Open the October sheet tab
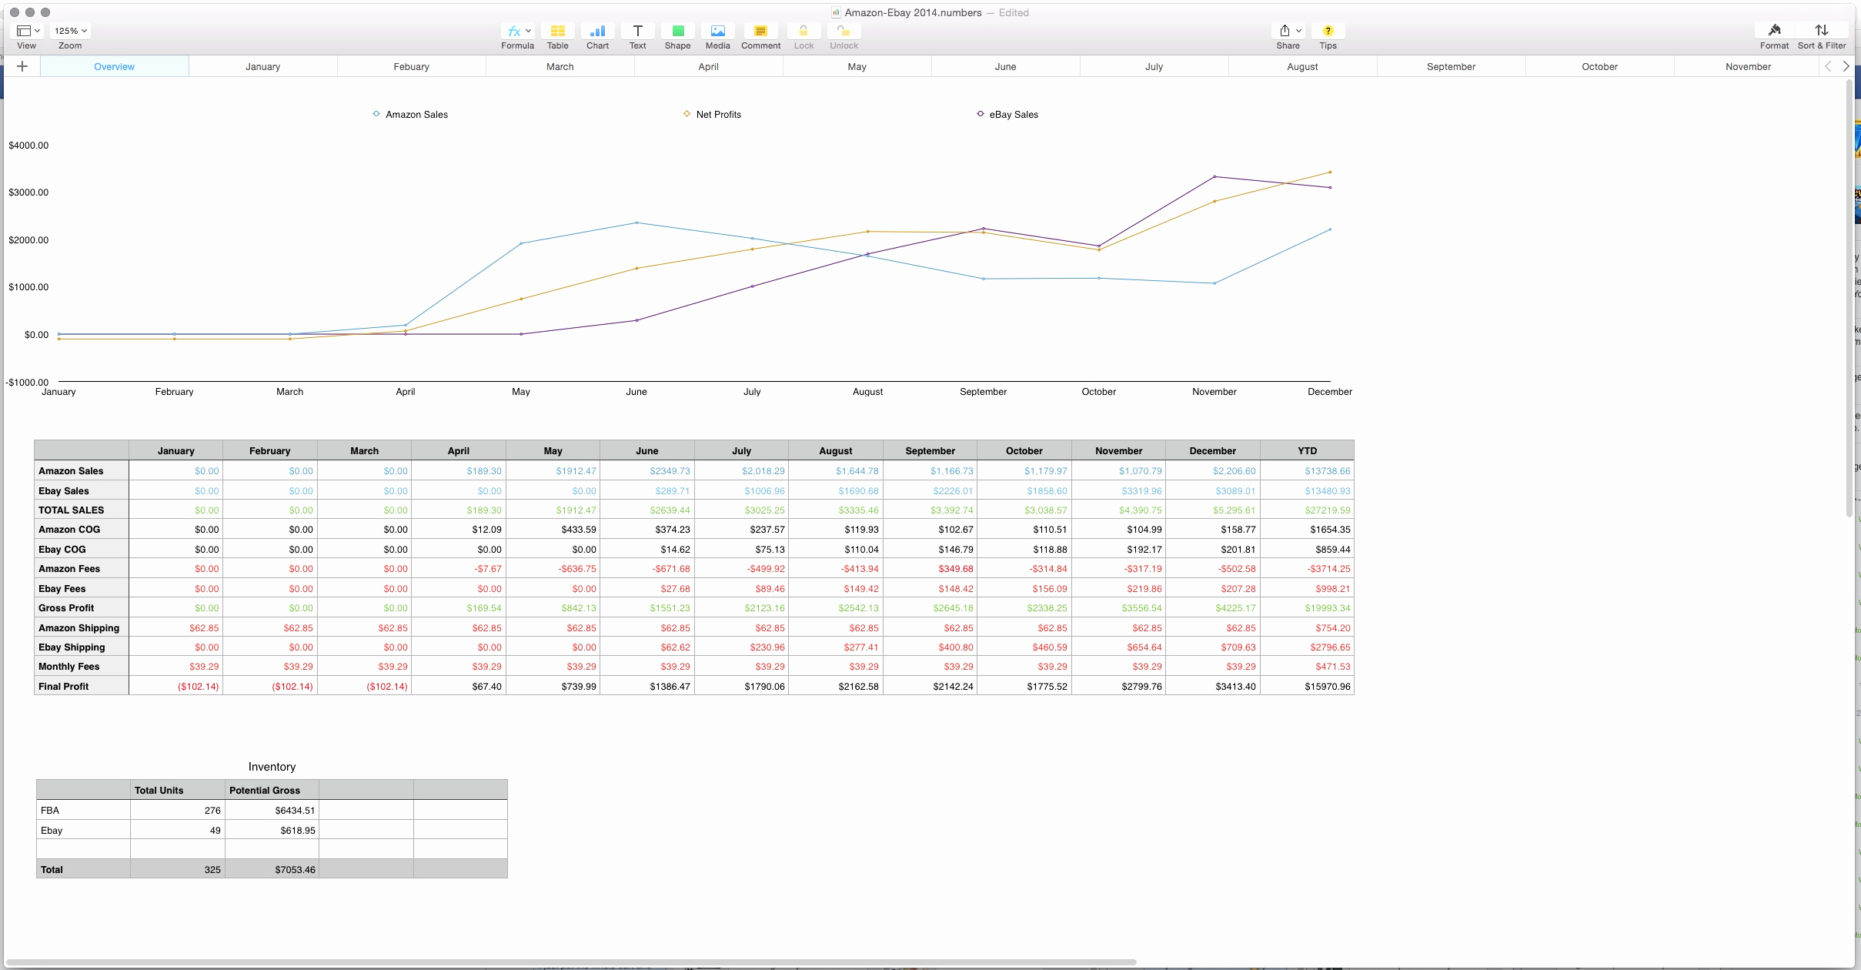 coord(1599,66)
